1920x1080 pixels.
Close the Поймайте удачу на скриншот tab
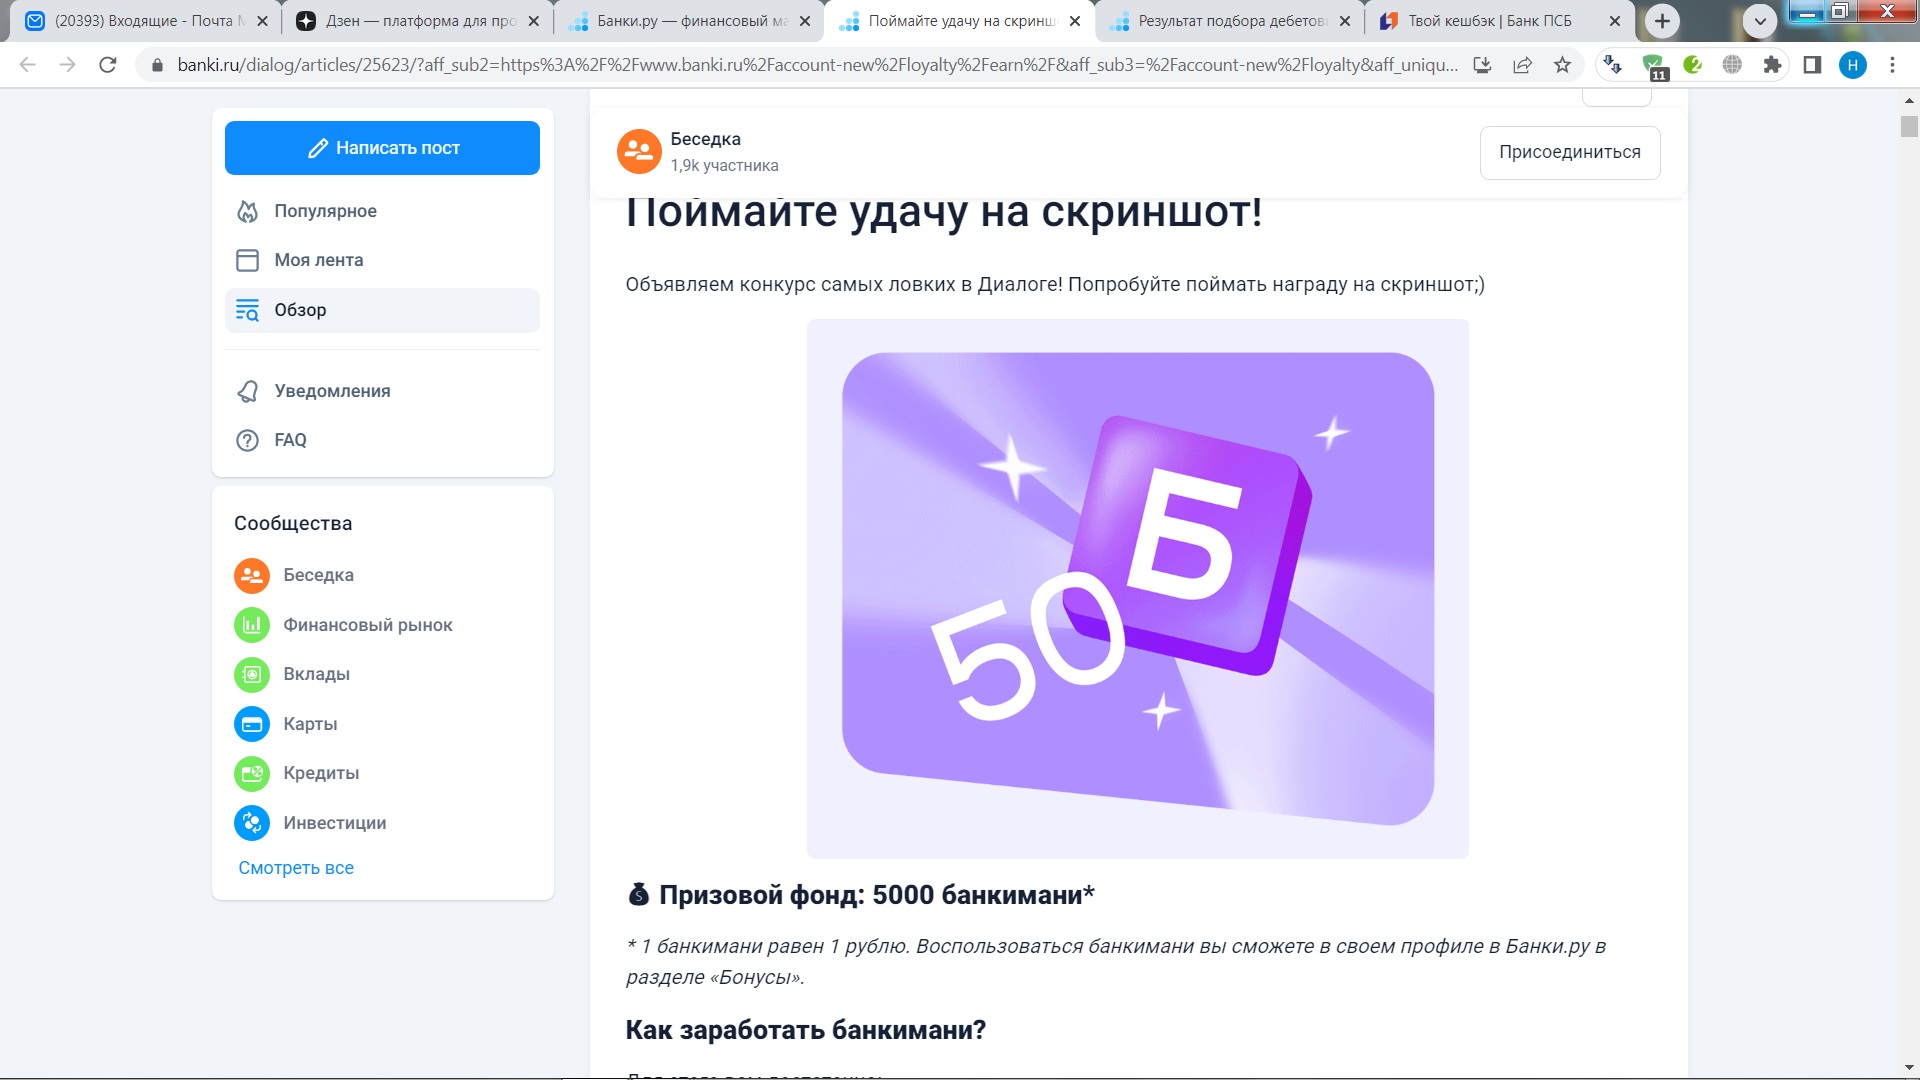1074,21
